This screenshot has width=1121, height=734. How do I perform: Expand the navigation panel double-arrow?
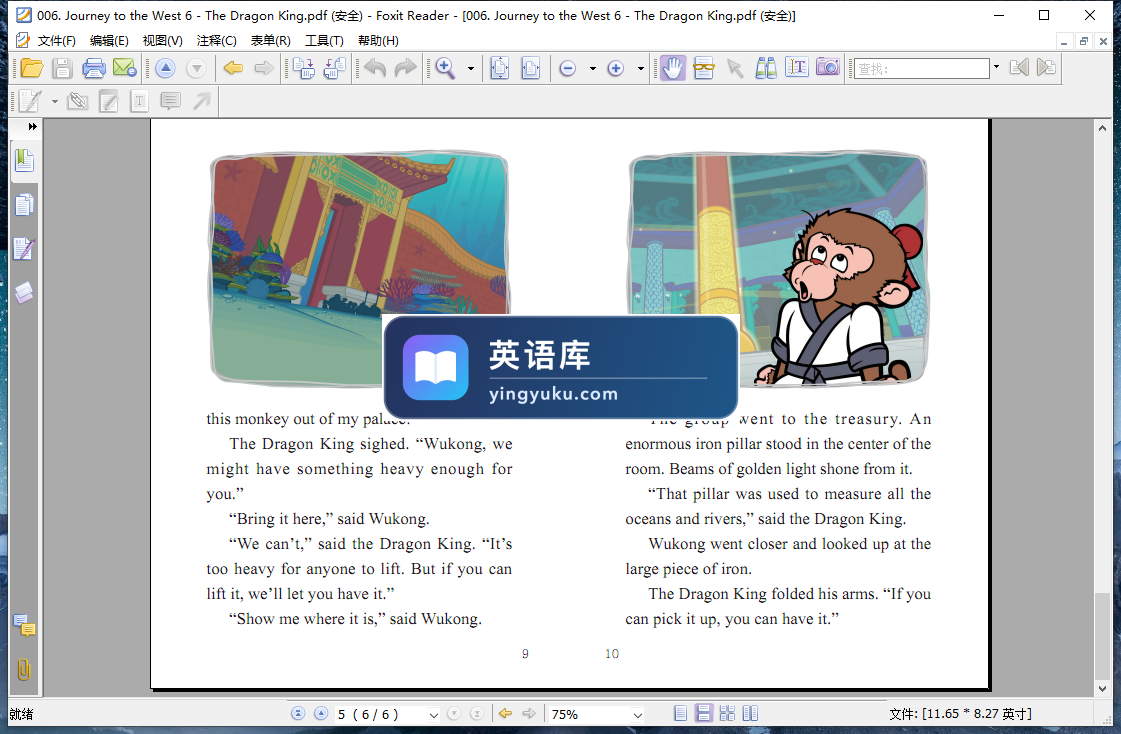[x=32, y=127]
